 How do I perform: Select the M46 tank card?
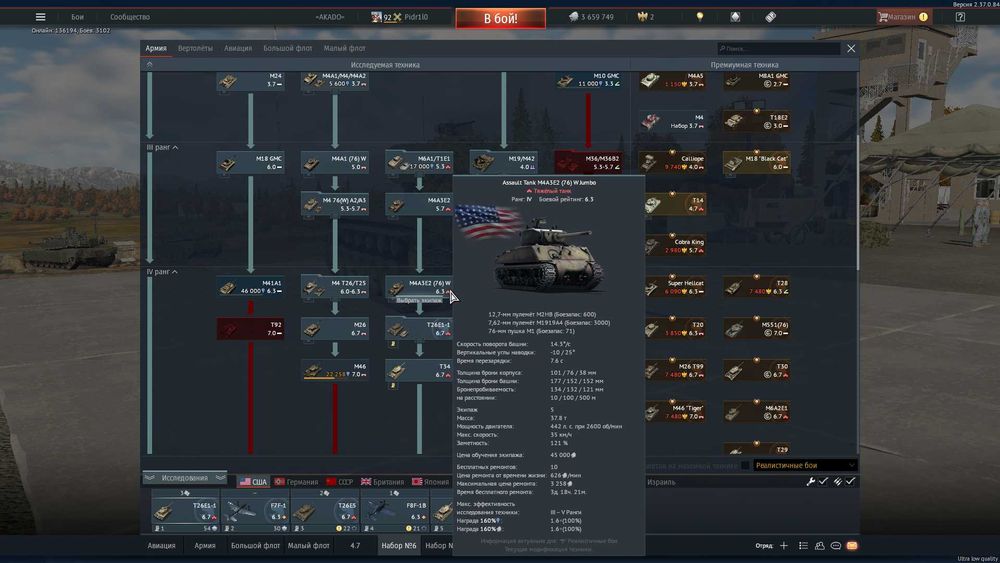point(334,370)
